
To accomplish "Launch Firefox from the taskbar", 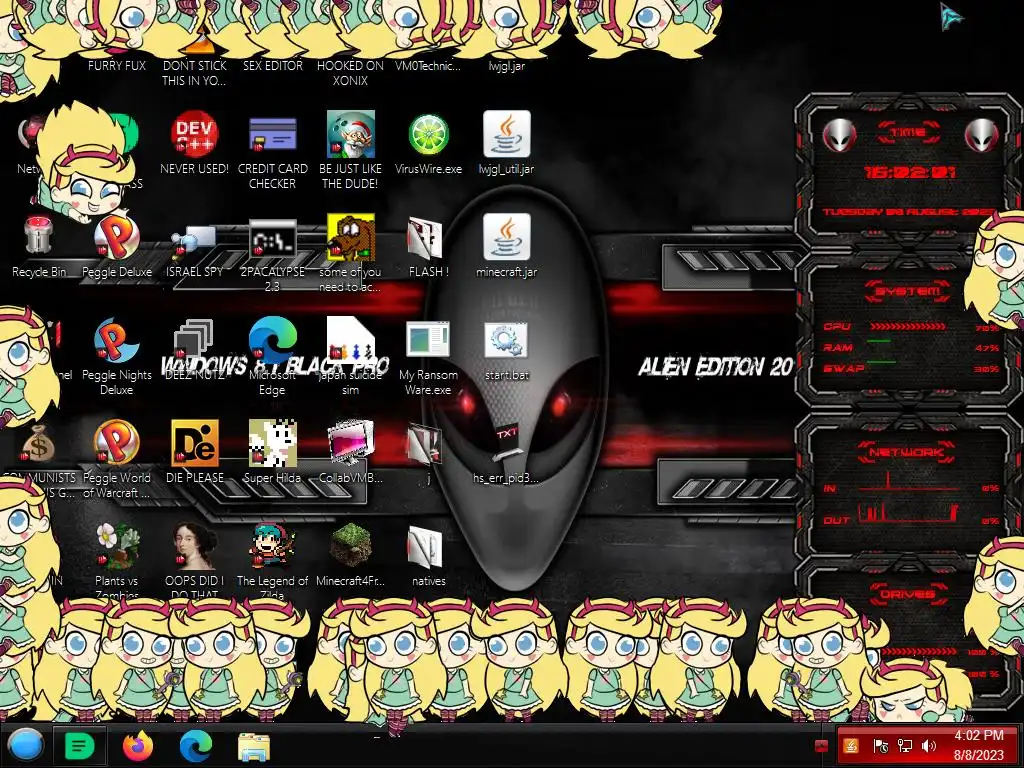I will pyautogui.click(x=138, y=745).
